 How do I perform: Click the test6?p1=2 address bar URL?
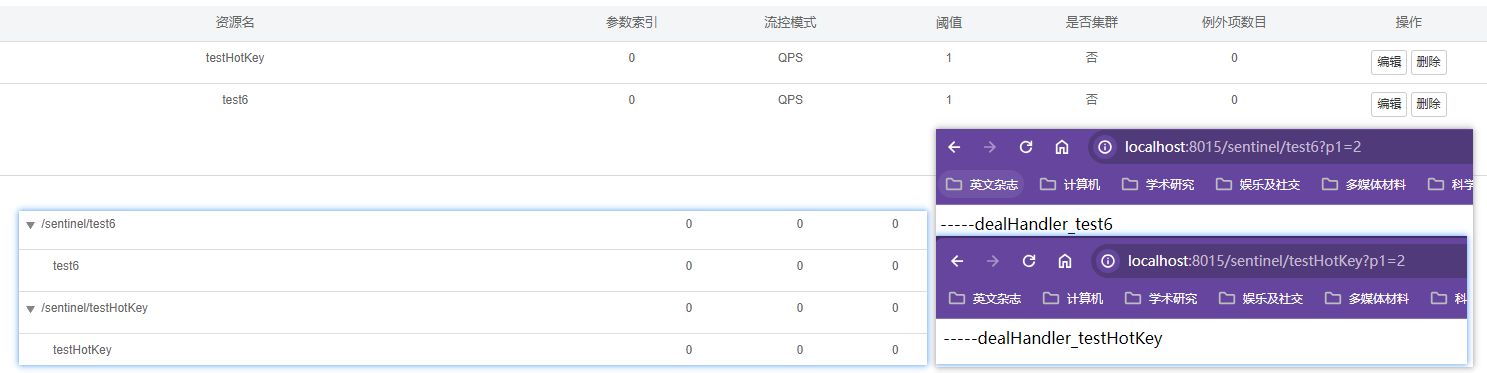[x=1243, y=147]
